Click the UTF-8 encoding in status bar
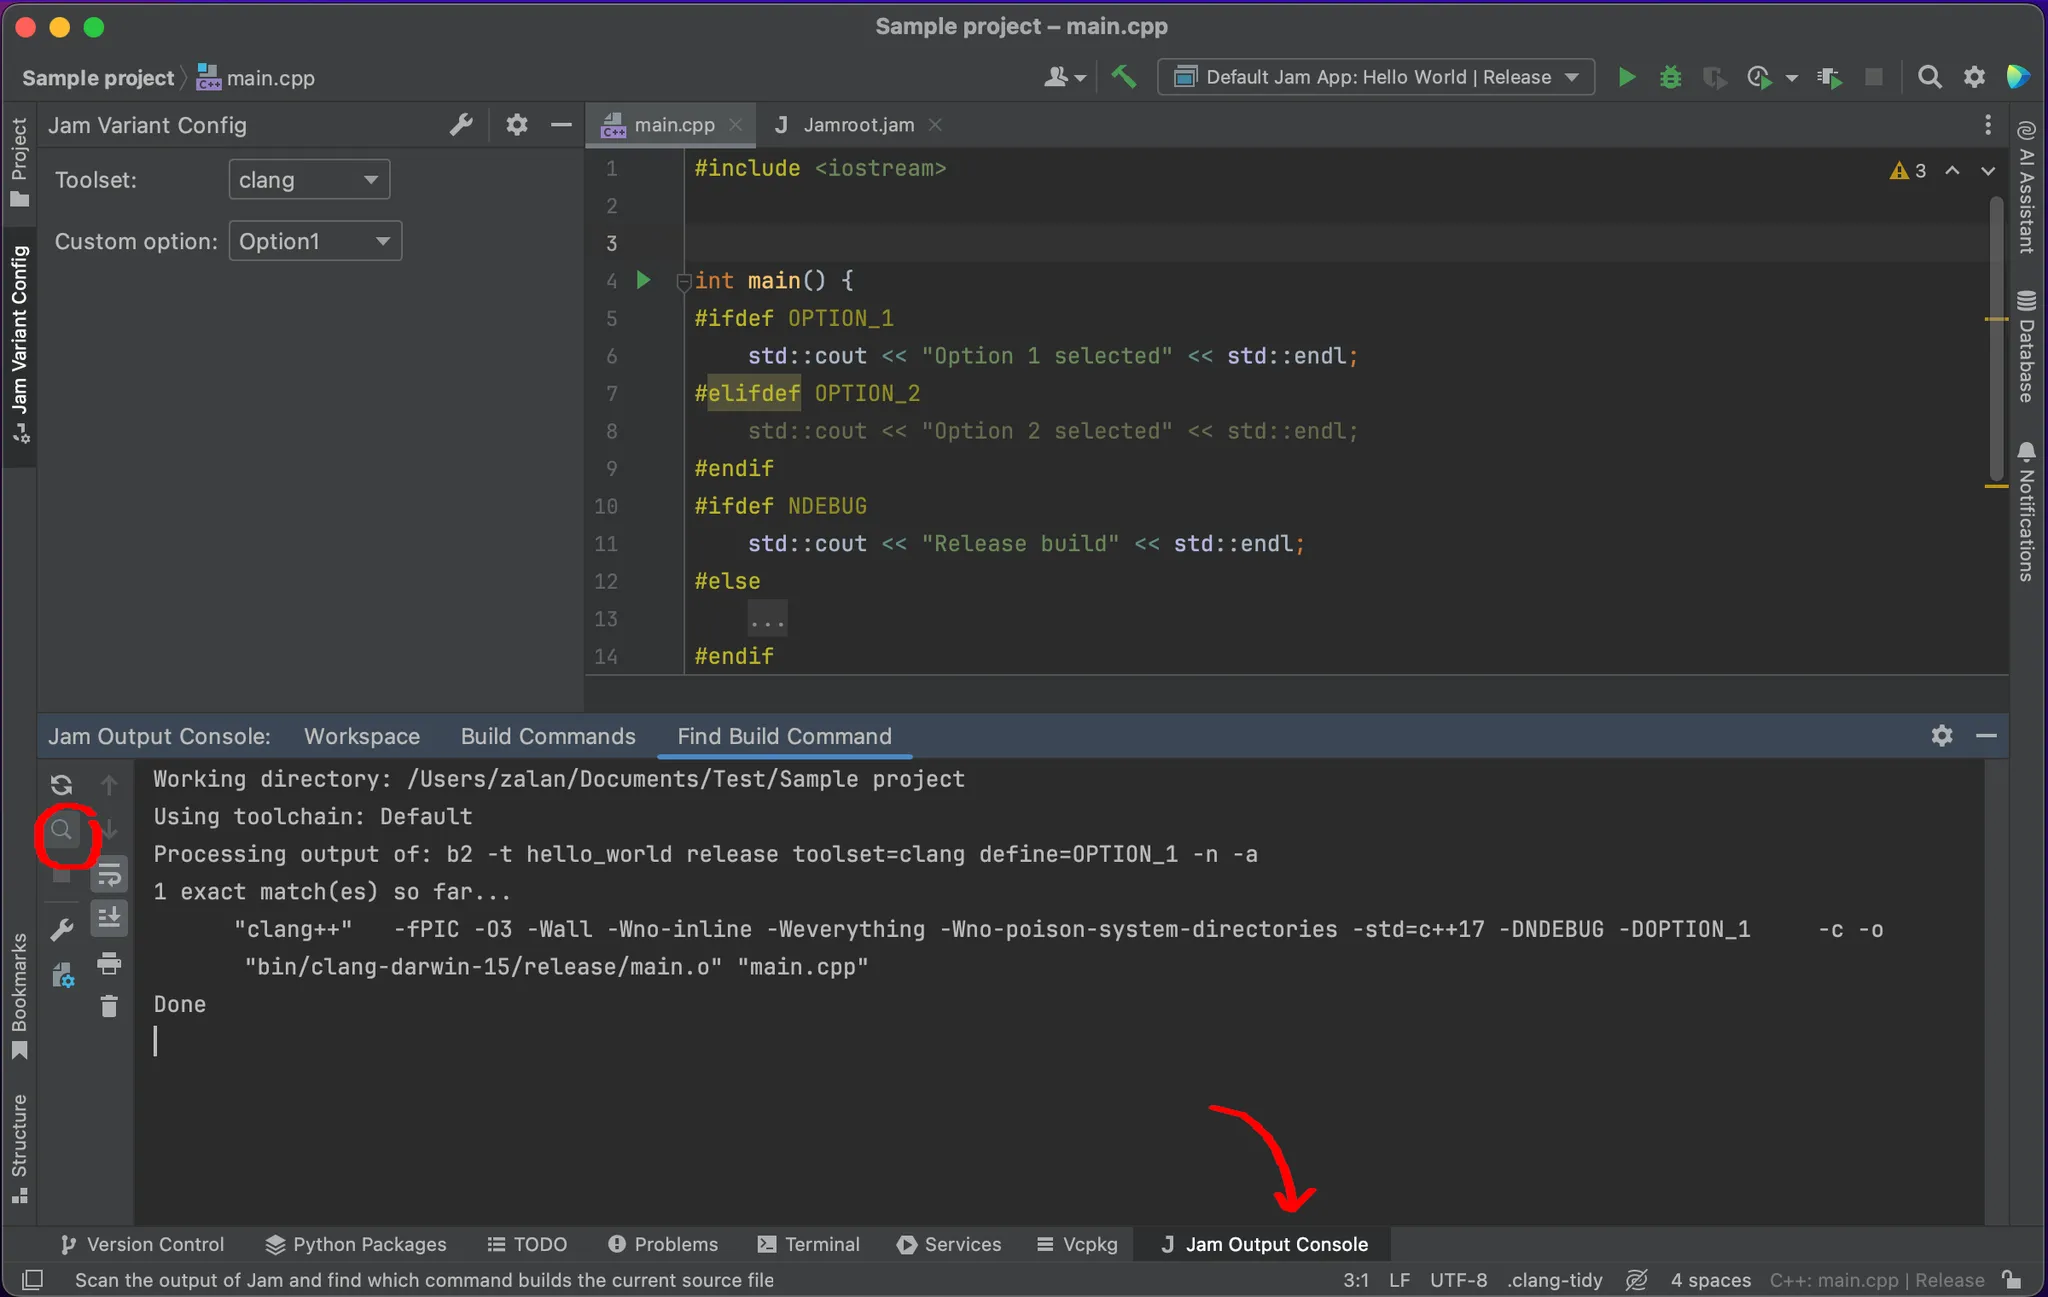The height and width of the screenshot is (1297, 2048). (1458, 1280)
